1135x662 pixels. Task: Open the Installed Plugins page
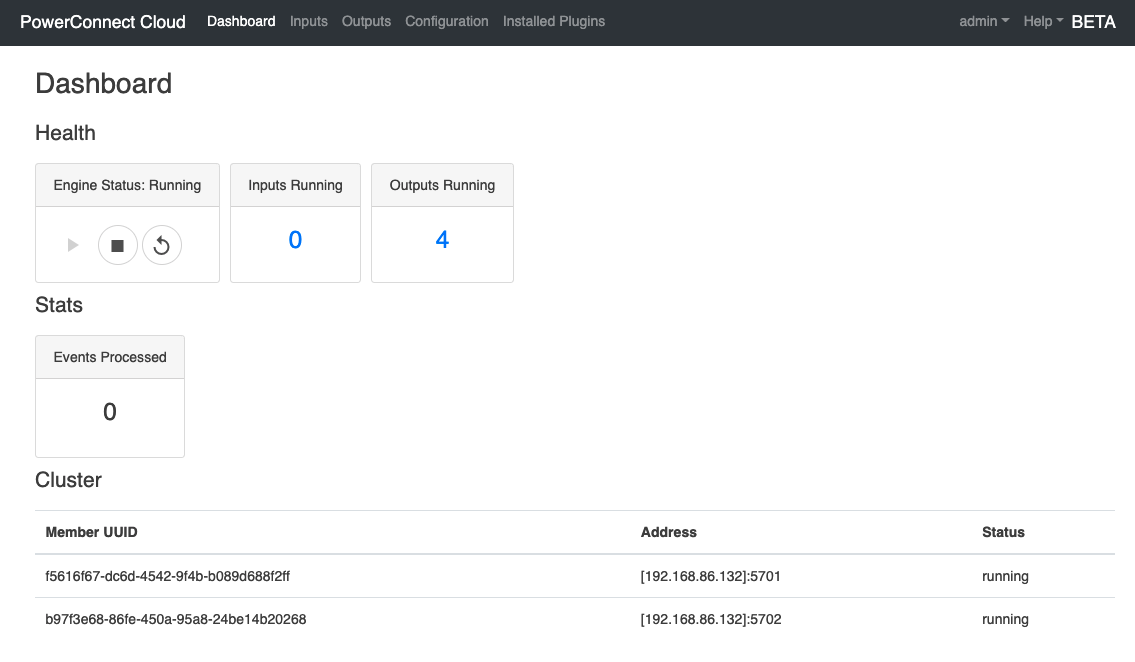click(x=553, y=21)
